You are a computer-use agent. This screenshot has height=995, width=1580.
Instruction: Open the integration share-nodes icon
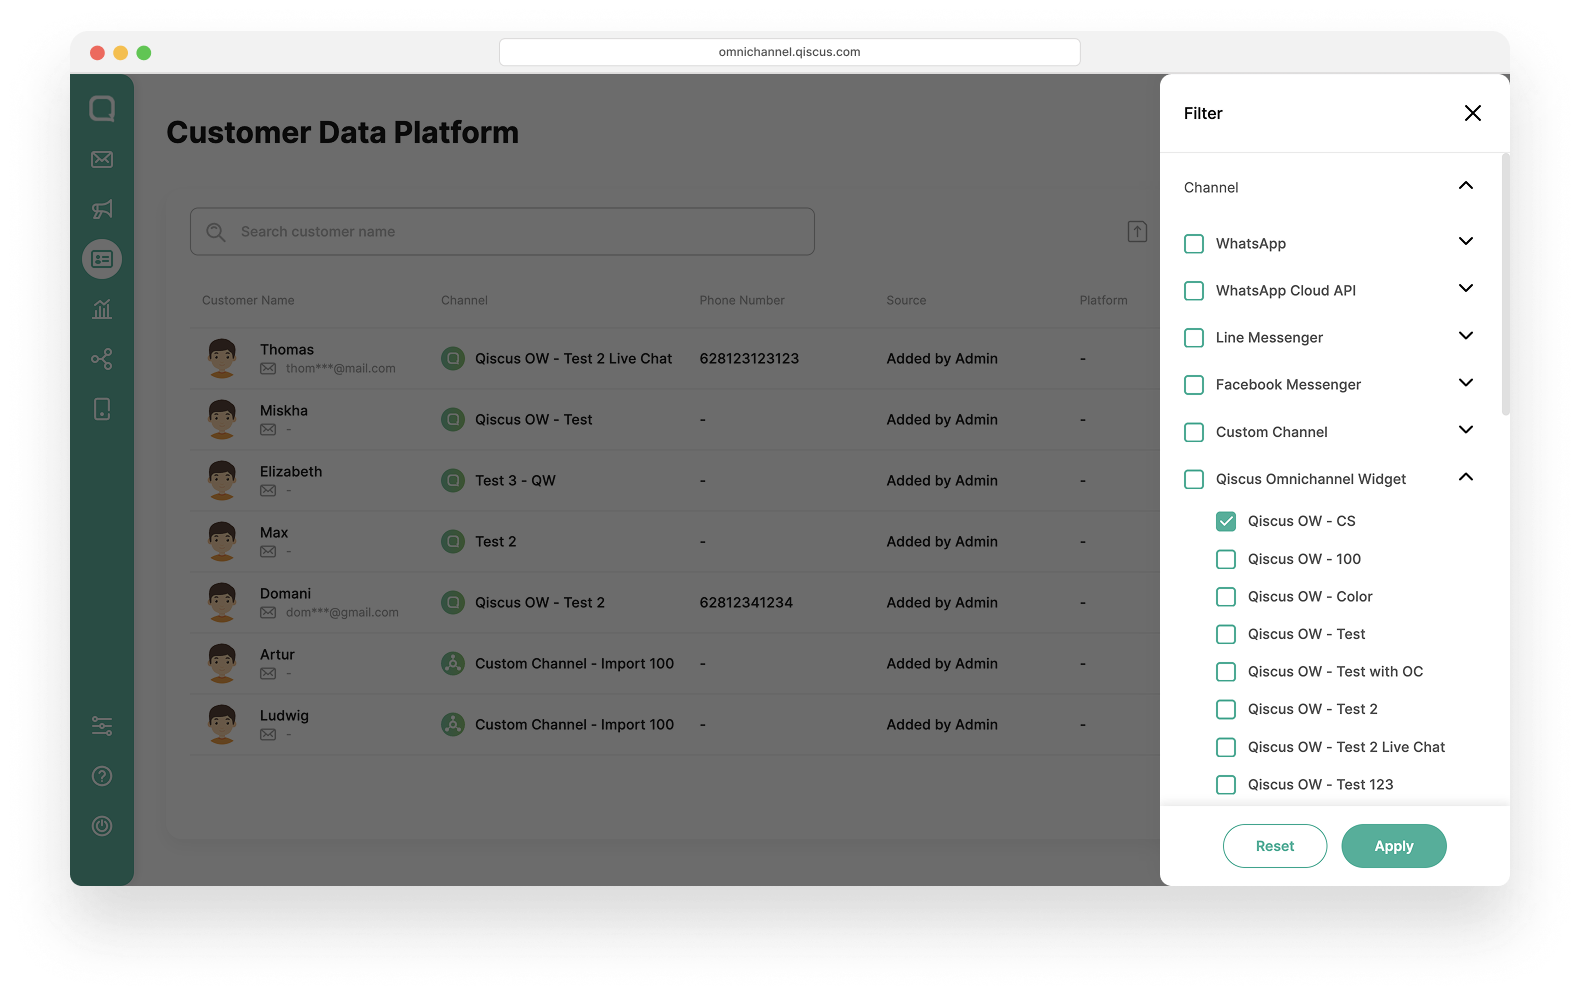102,359
